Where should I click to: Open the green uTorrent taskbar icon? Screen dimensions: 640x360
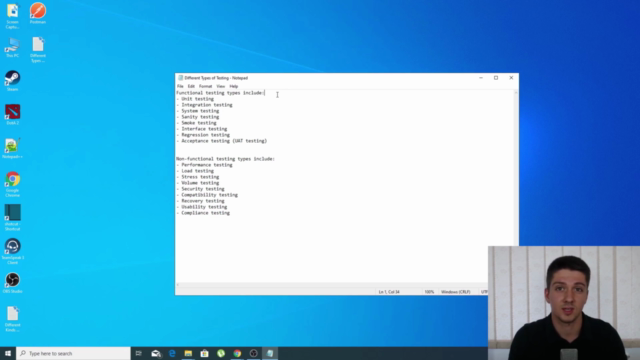click(221, 353)
